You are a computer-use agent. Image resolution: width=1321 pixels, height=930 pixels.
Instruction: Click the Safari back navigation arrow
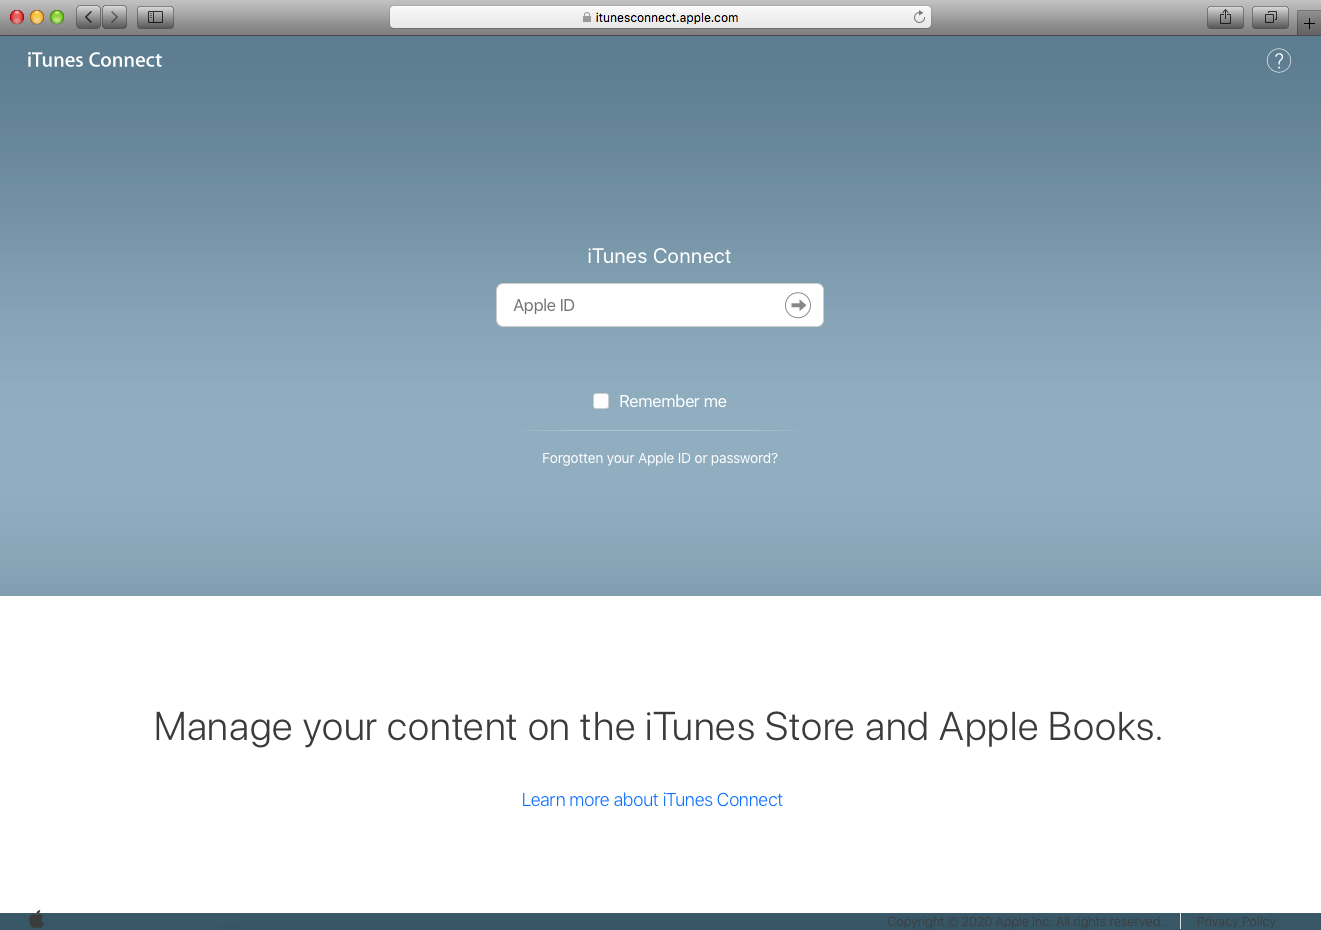pos(89,17)
